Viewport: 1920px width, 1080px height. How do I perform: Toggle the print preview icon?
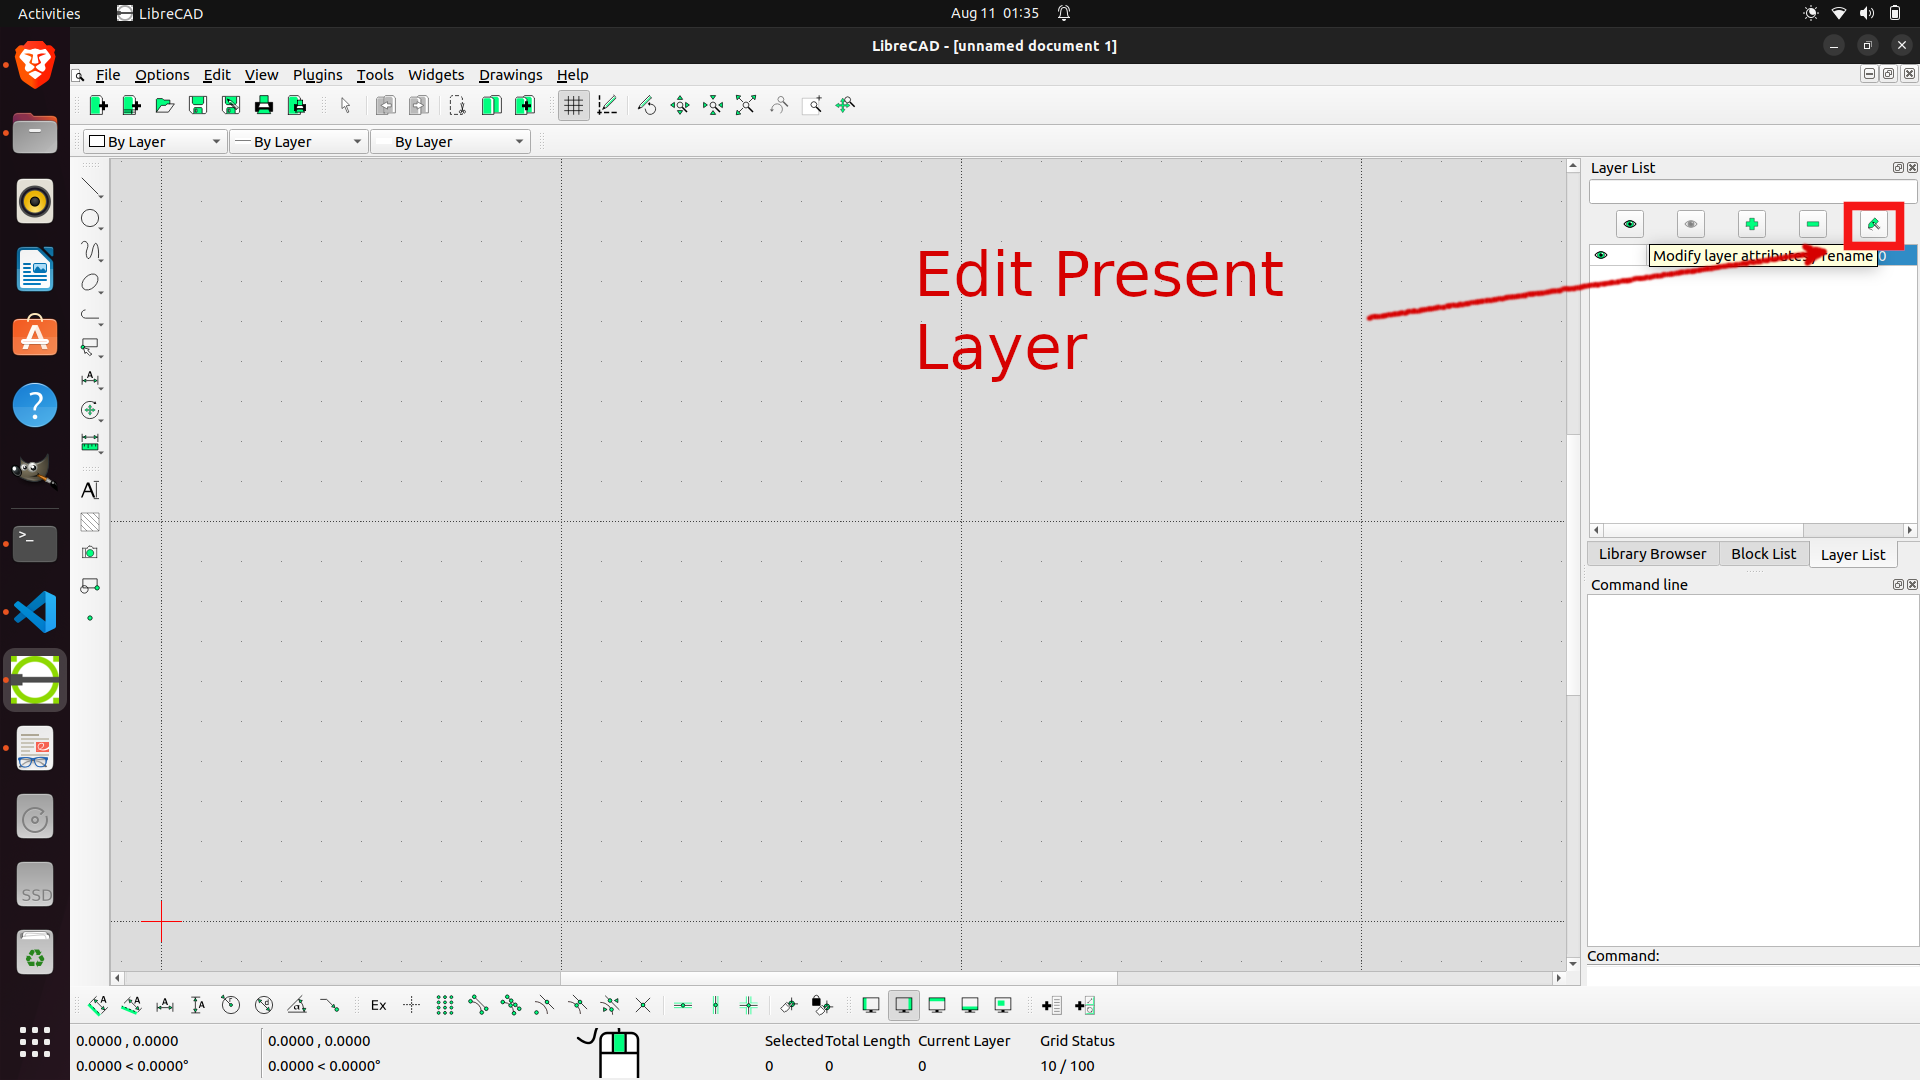click(x=295, y=104)
